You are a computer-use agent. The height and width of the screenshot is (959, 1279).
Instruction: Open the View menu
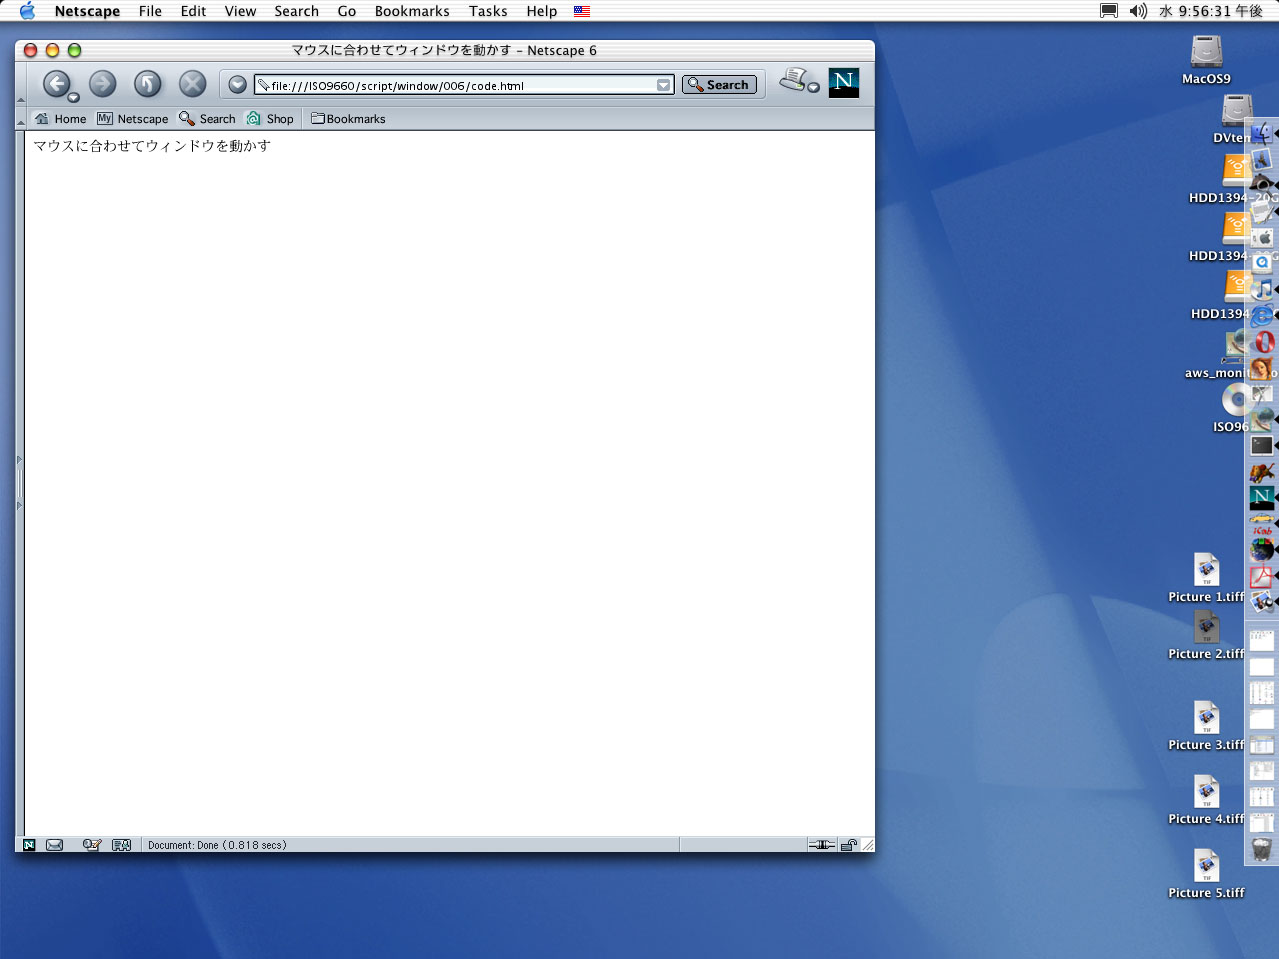[240, 11]
